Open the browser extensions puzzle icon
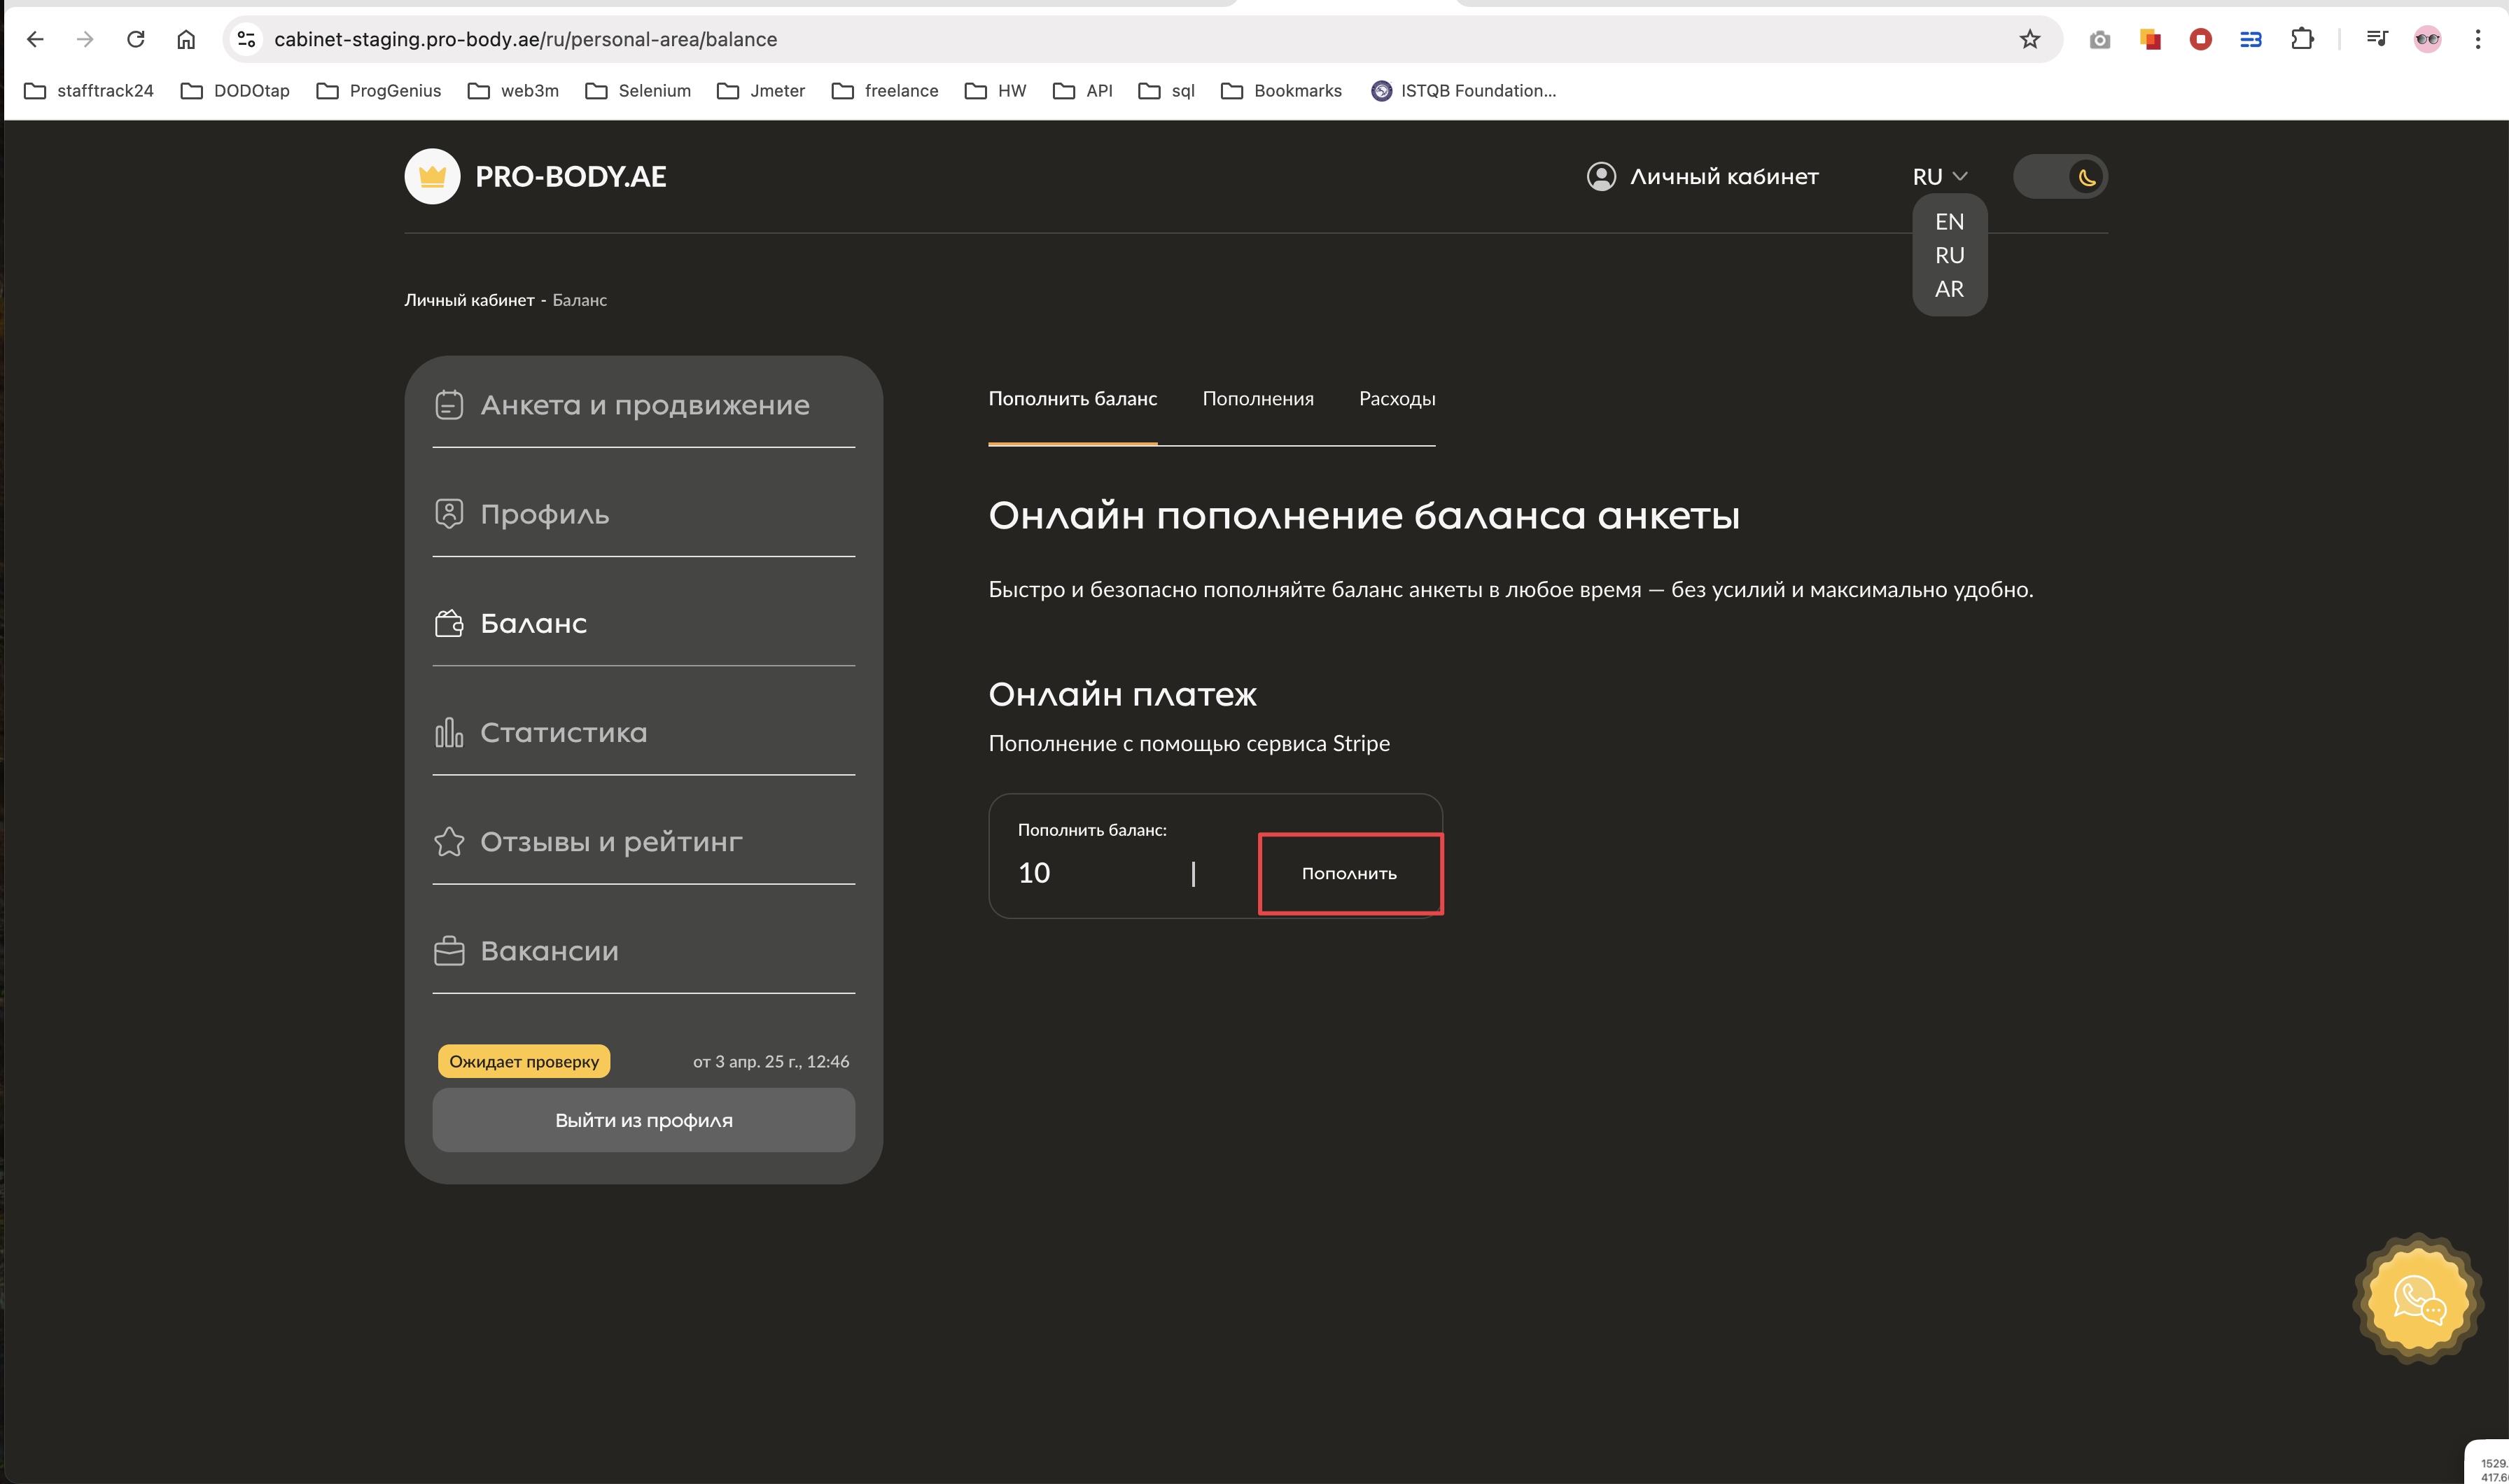The width and height of the screenshot is (2509, 1484). click(x=2302, y=39)
